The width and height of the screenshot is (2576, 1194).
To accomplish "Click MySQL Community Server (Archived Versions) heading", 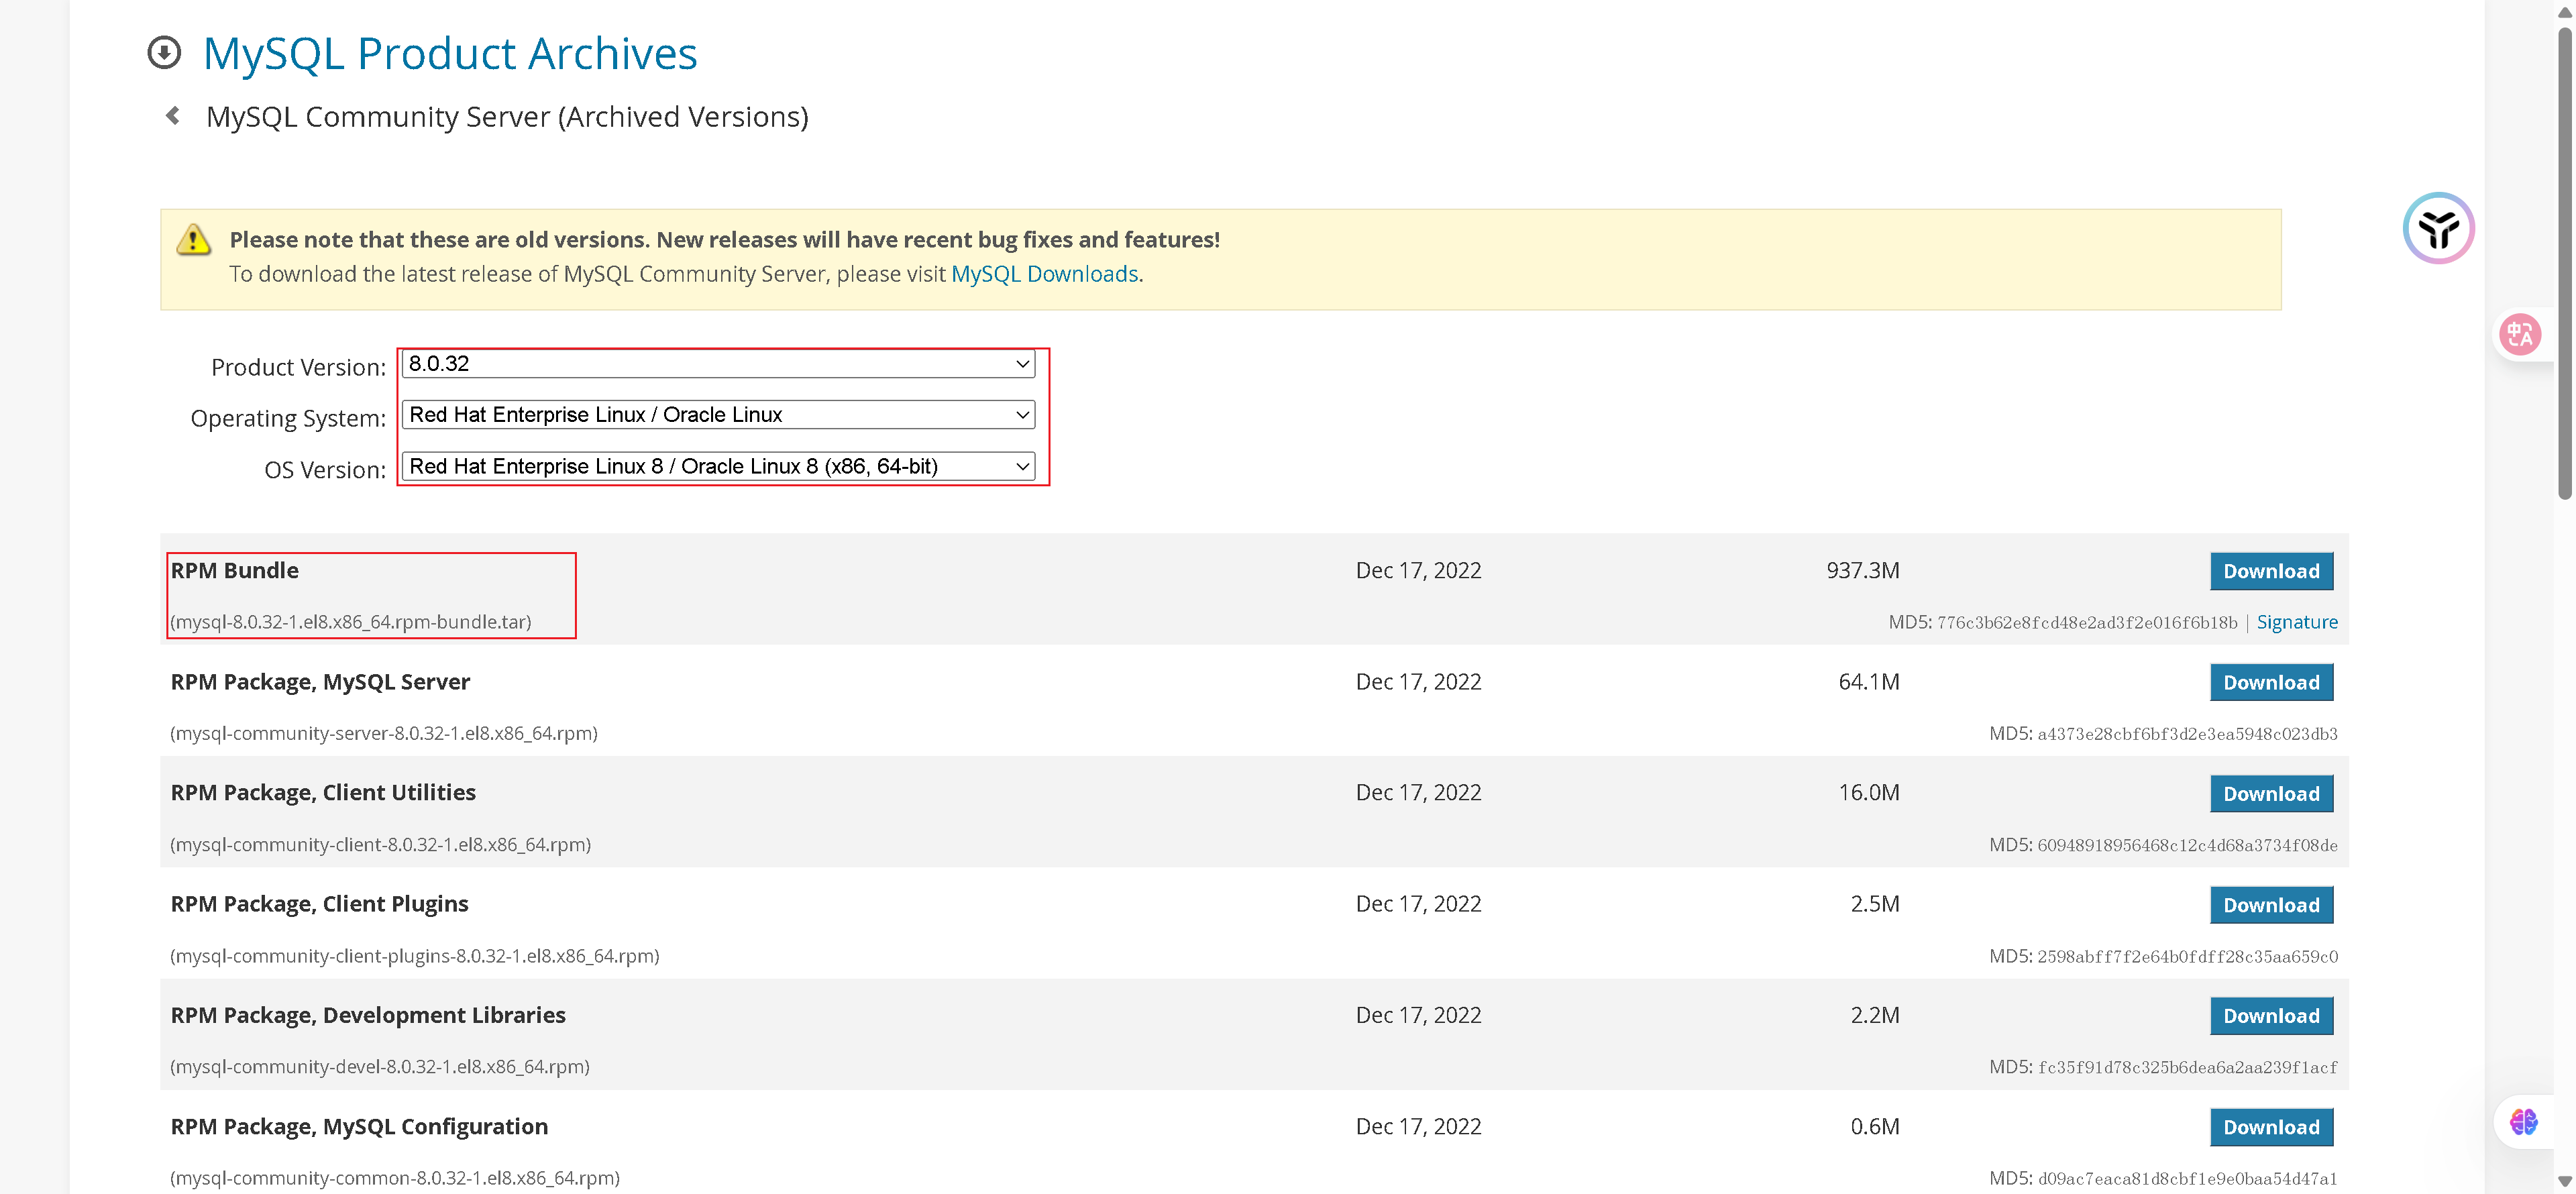I will coord(507,117).
